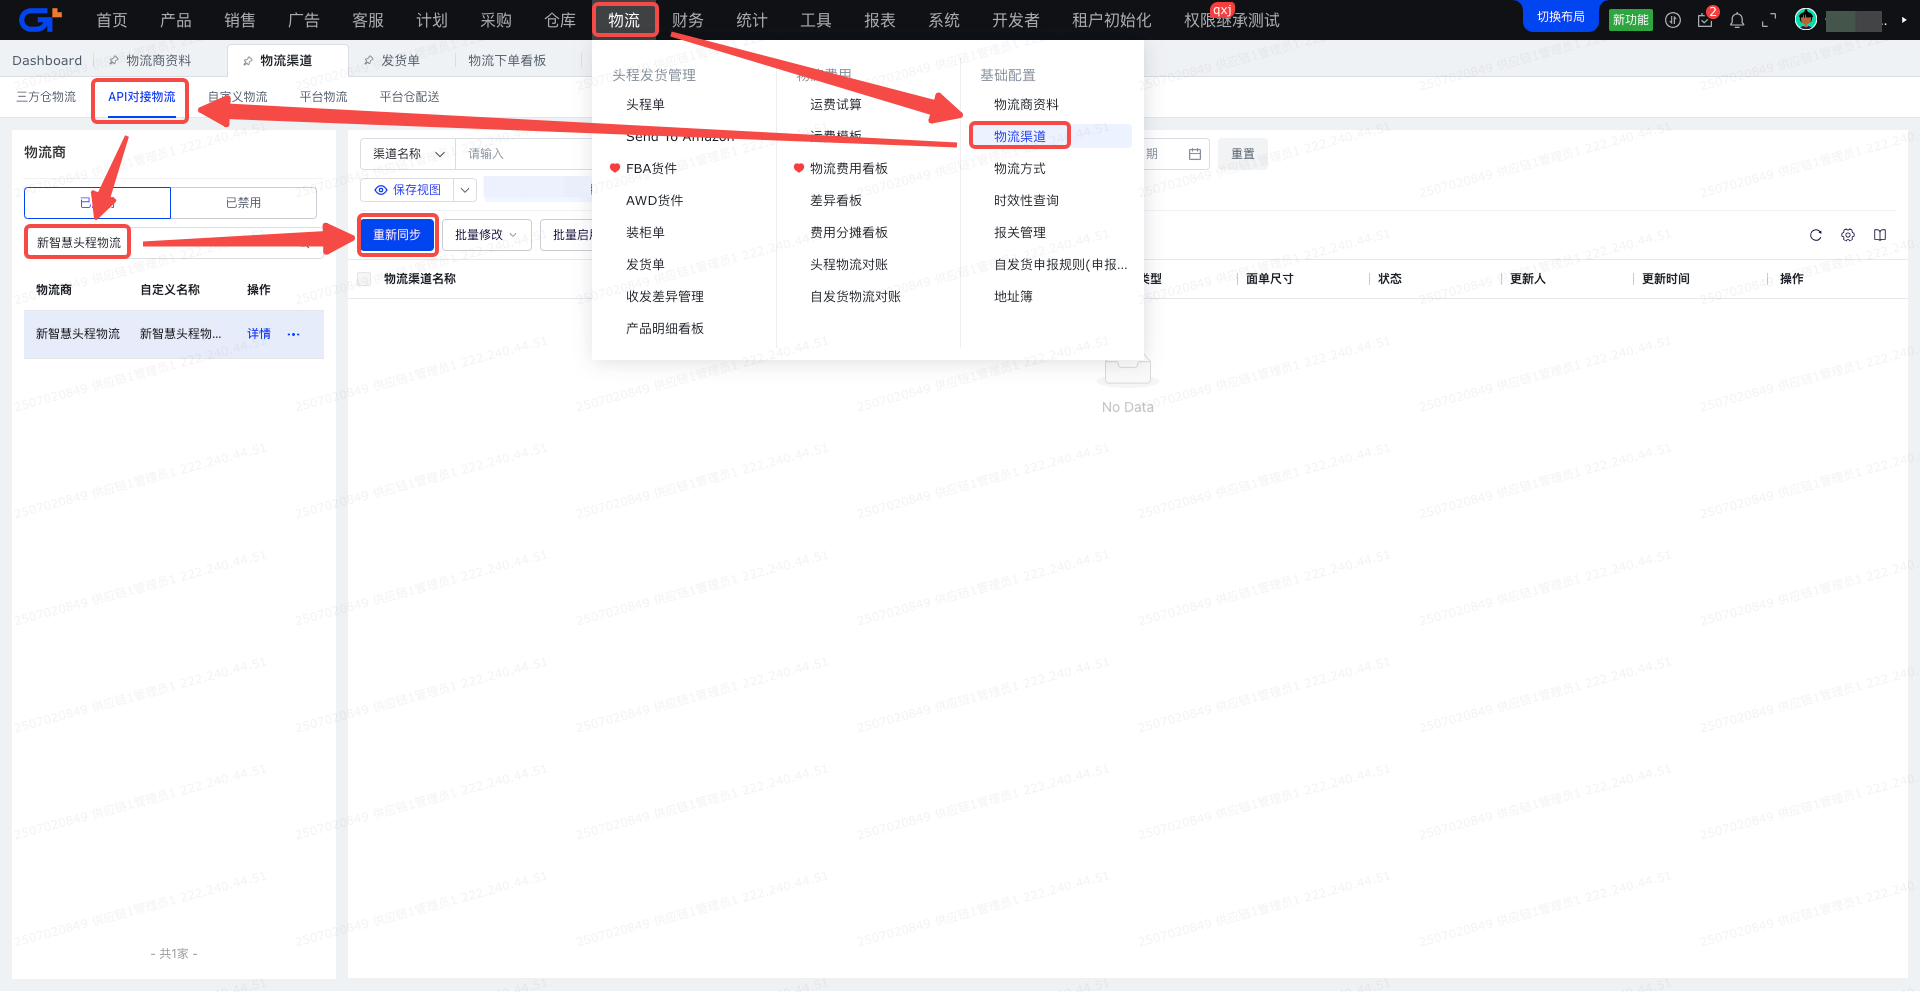
Task: Click the 请输入 channel name input
Action: [x=524, y=154]
